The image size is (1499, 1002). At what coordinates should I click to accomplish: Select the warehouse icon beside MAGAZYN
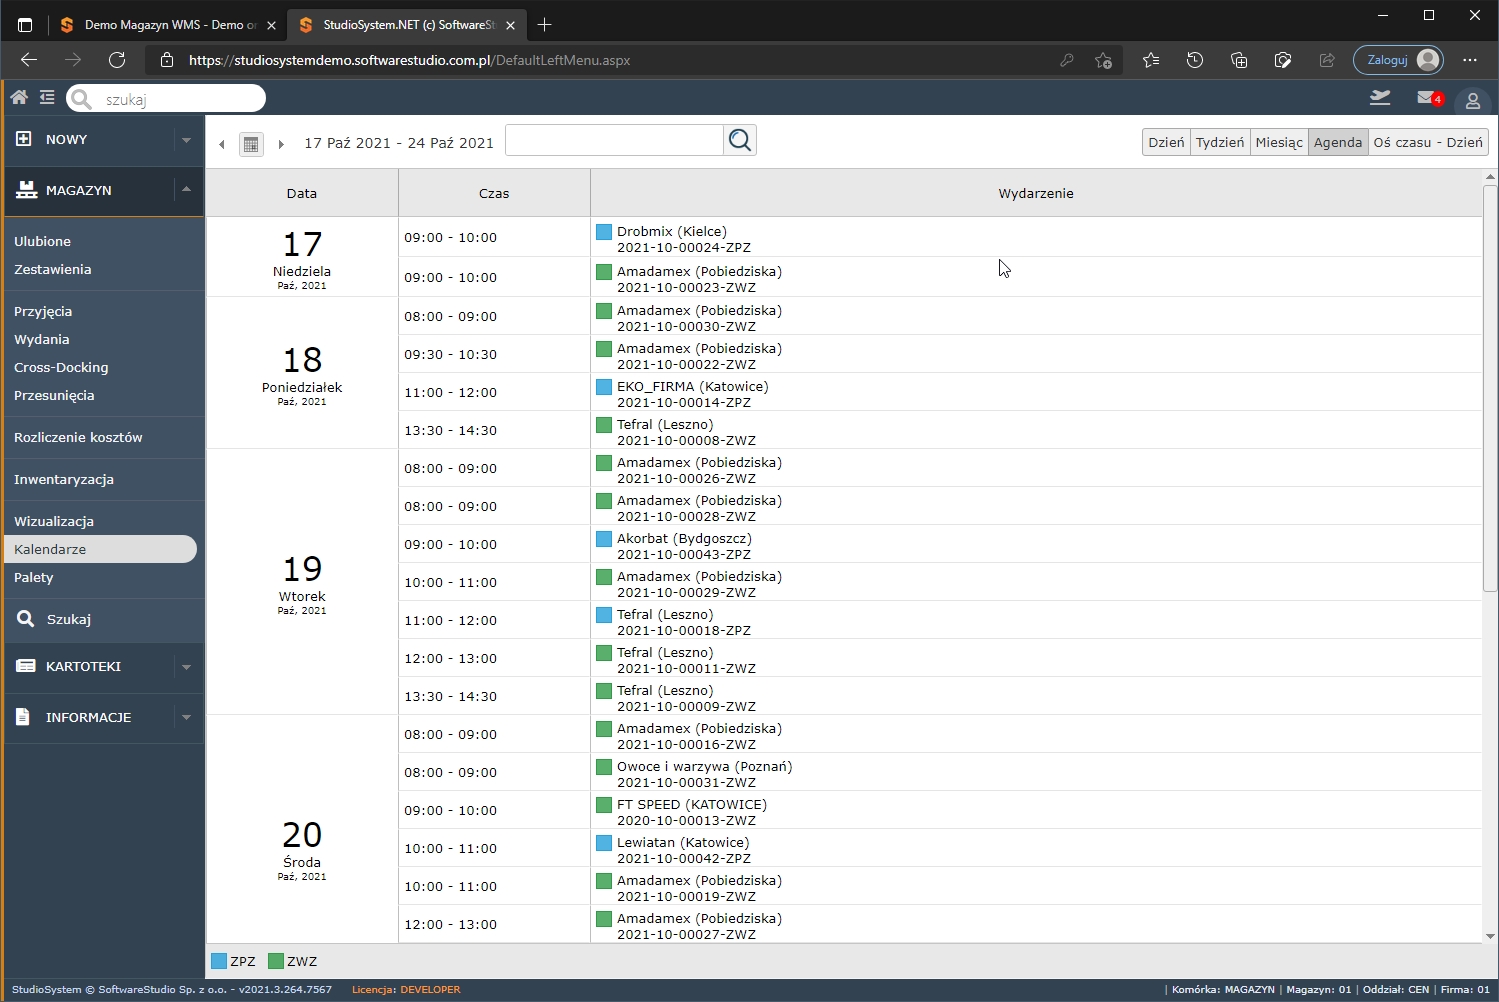click(25, 190)
